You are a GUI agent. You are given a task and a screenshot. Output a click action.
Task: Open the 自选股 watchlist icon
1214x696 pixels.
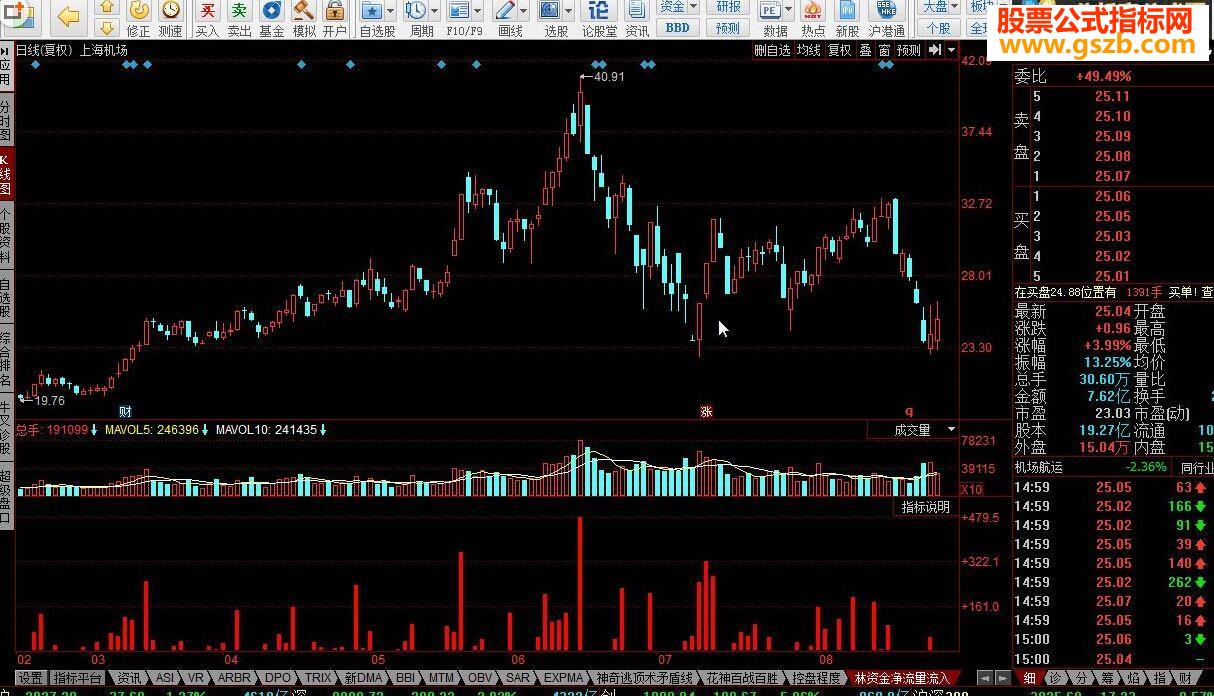[371, 10]
